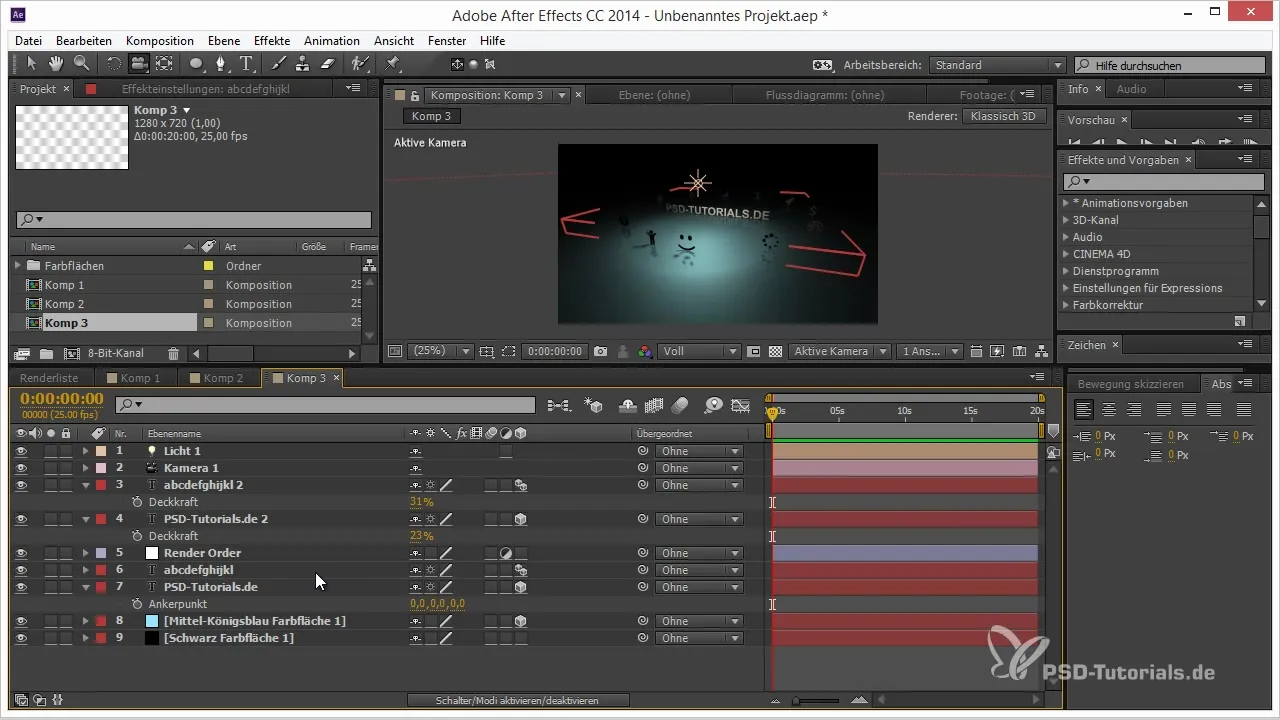Open parent dropdown for Kamera 1 layer
Image resolution: width=1280 pixels, height=720 pixels.
pyautogui.click(x=699, y=468)
